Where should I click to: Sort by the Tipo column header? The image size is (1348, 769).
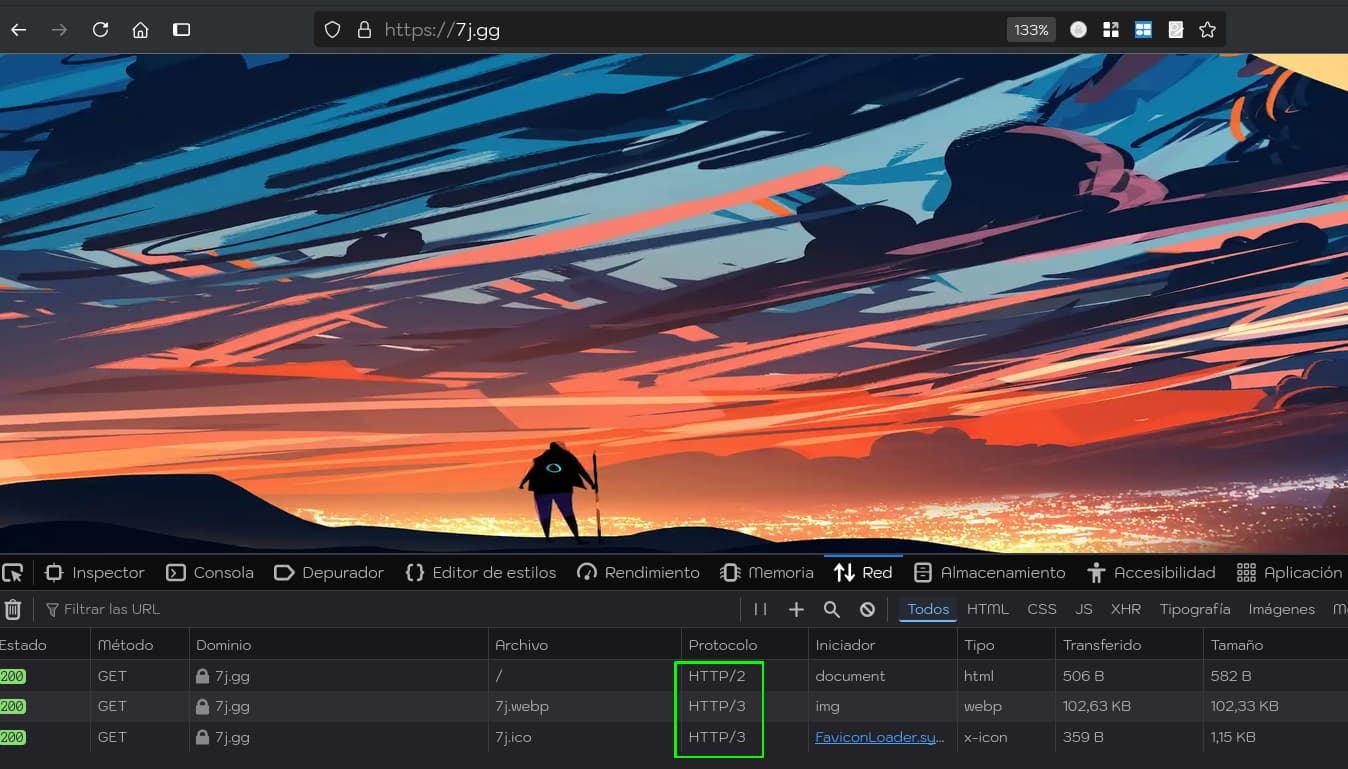pyautogui.click(x=1006, y=645)
